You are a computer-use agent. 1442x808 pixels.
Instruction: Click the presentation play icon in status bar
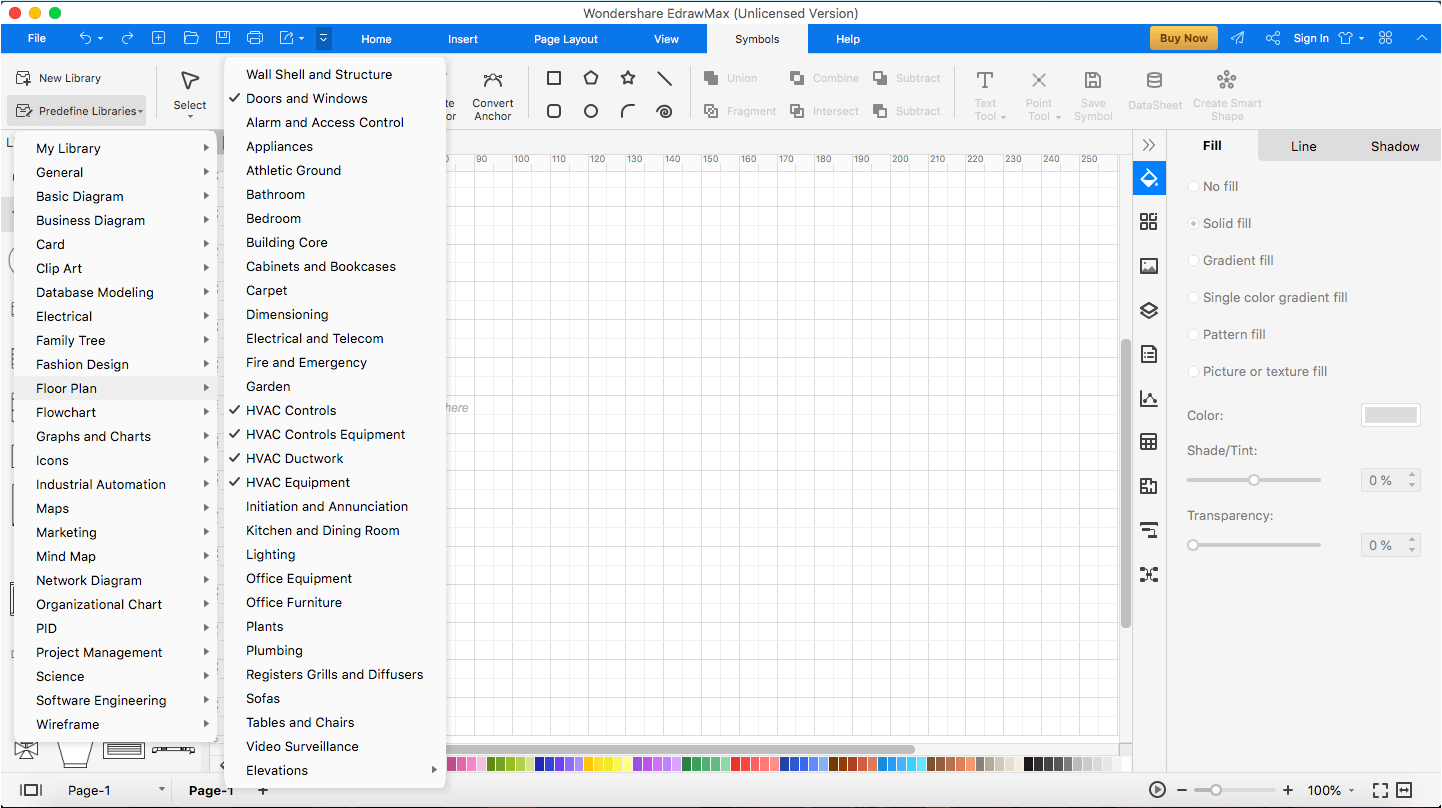[1158, 790]
